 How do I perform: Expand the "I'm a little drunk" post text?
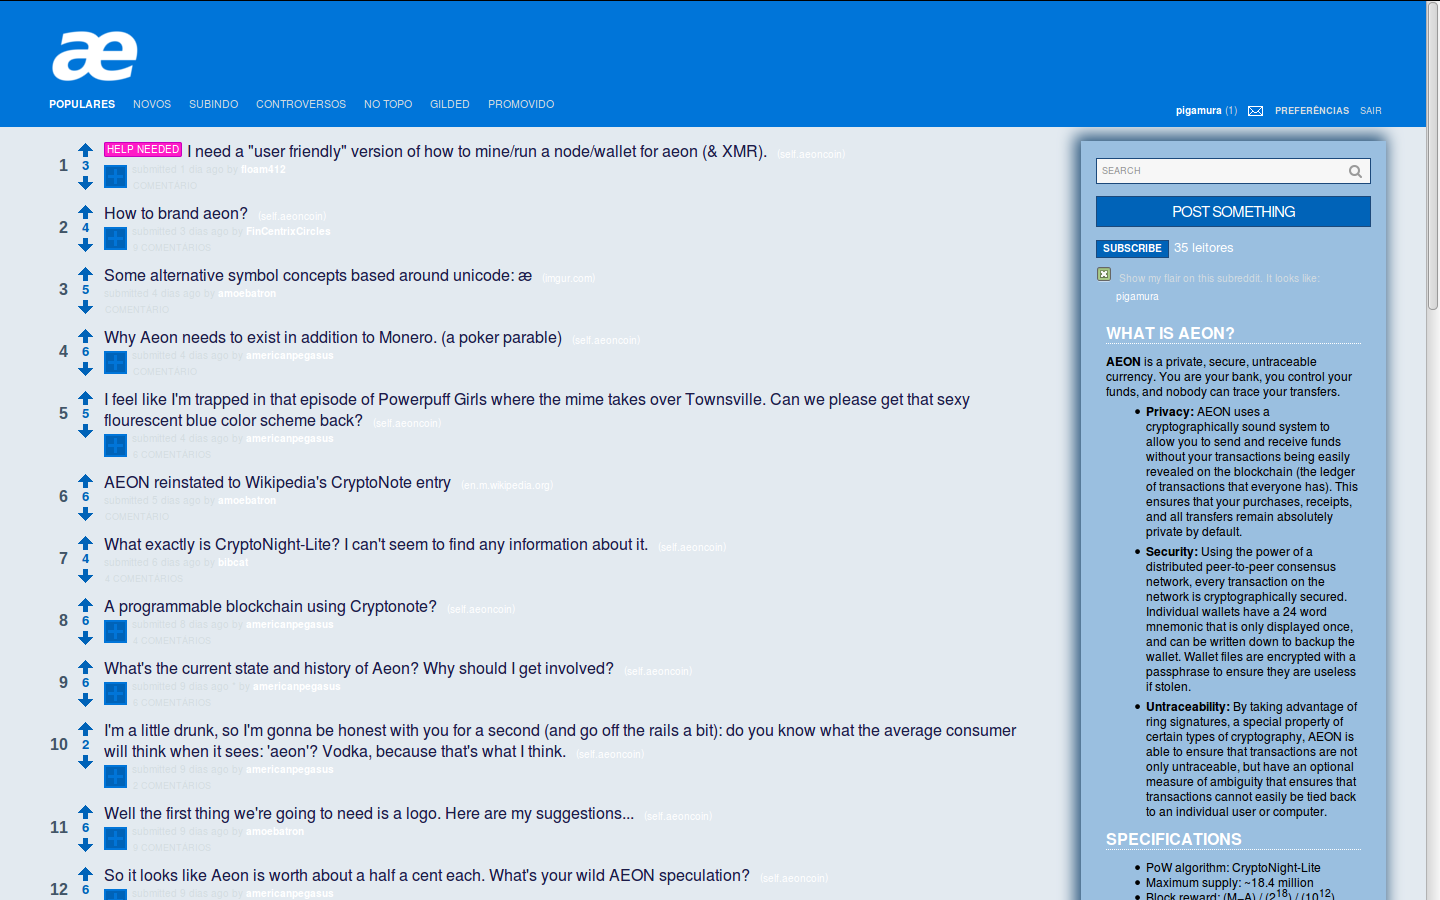tap(116, 777)
